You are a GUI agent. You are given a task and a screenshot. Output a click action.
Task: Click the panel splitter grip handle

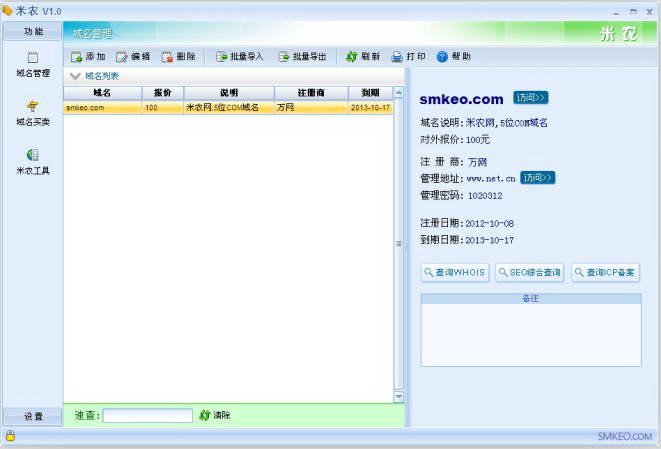point(407,247)
